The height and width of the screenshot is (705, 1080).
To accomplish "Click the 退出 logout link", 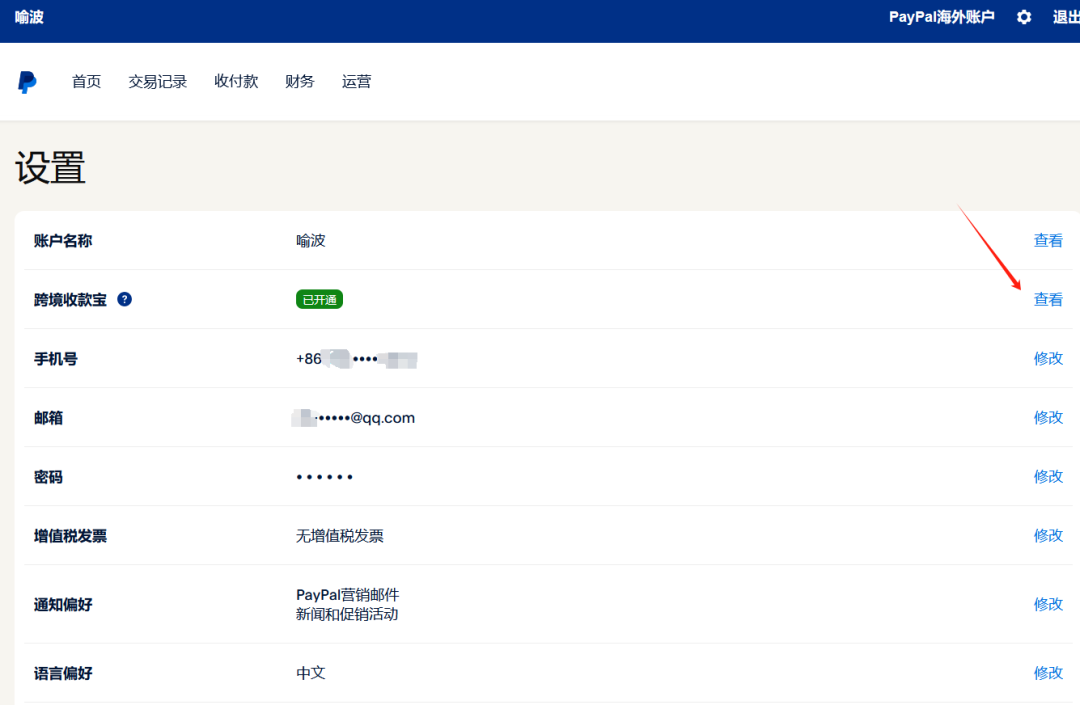I will [1066, 17].
